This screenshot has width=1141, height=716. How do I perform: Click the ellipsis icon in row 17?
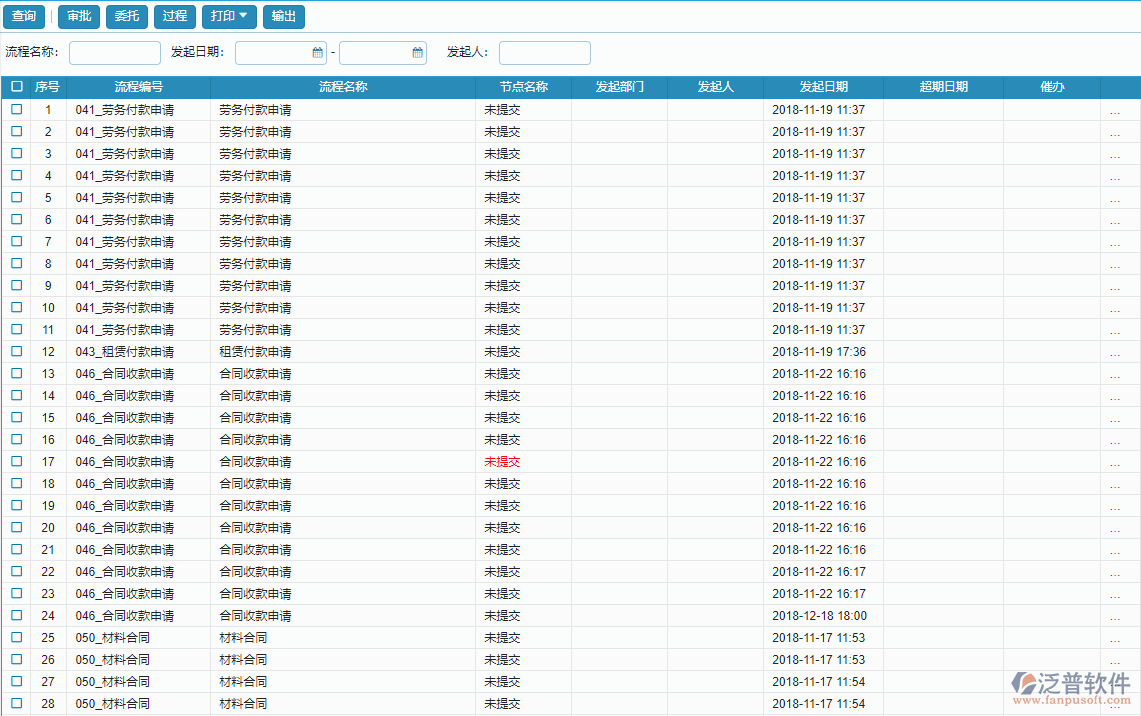(x=1114, y=462)
